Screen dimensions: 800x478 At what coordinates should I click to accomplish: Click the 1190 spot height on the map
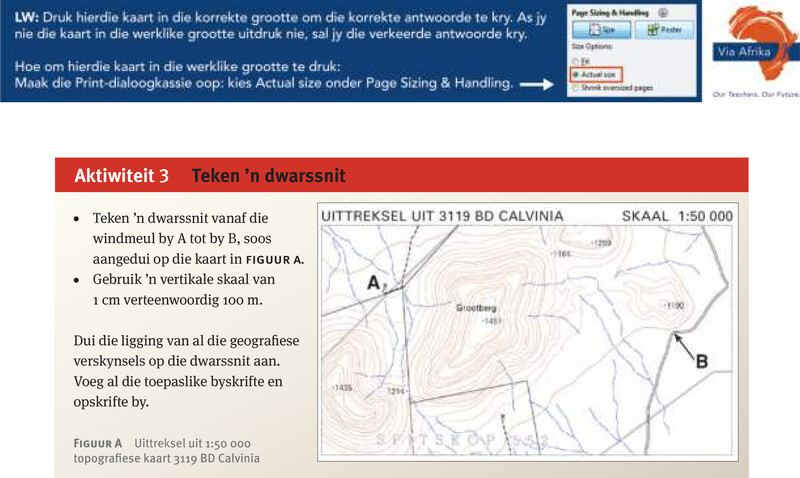click(x=673, y=306)
